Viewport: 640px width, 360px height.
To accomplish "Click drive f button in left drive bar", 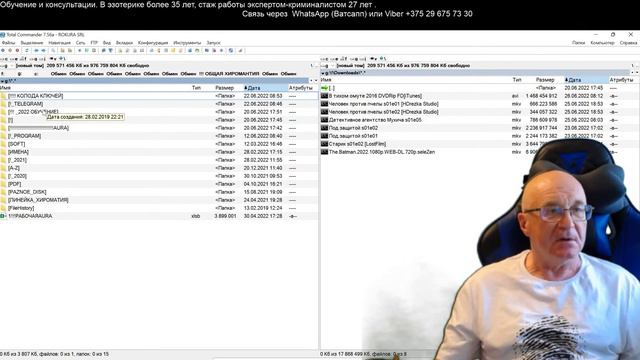I will click(x=22, y=59).
